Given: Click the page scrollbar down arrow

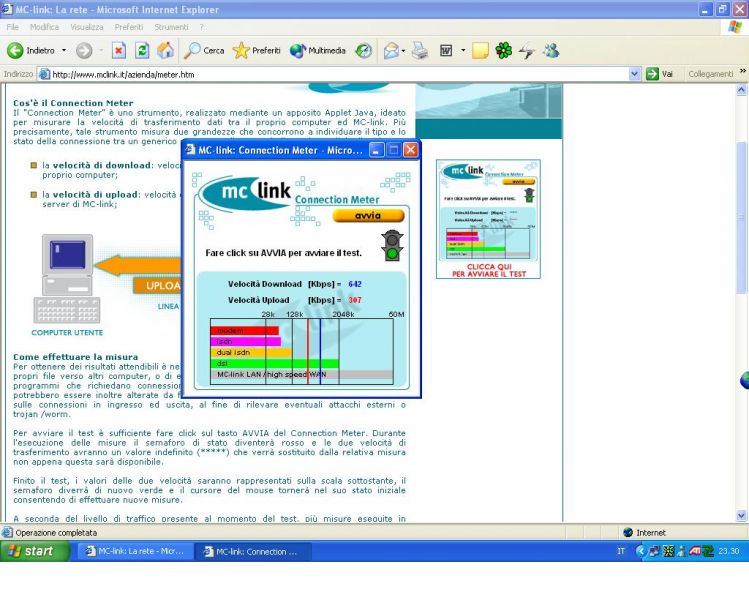Looking at the screenshot, I should point(741,515).
